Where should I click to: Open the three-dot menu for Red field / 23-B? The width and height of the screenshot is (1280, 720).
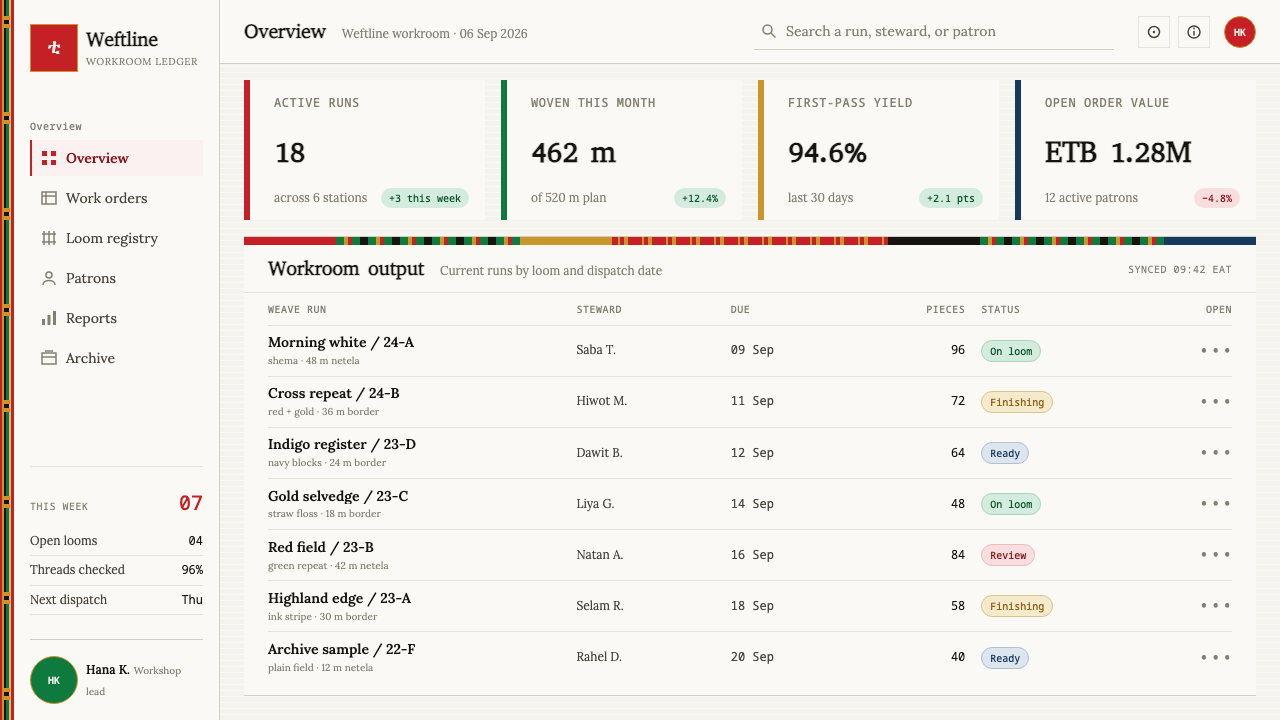pyautogui.click(x=1215, y=555)
